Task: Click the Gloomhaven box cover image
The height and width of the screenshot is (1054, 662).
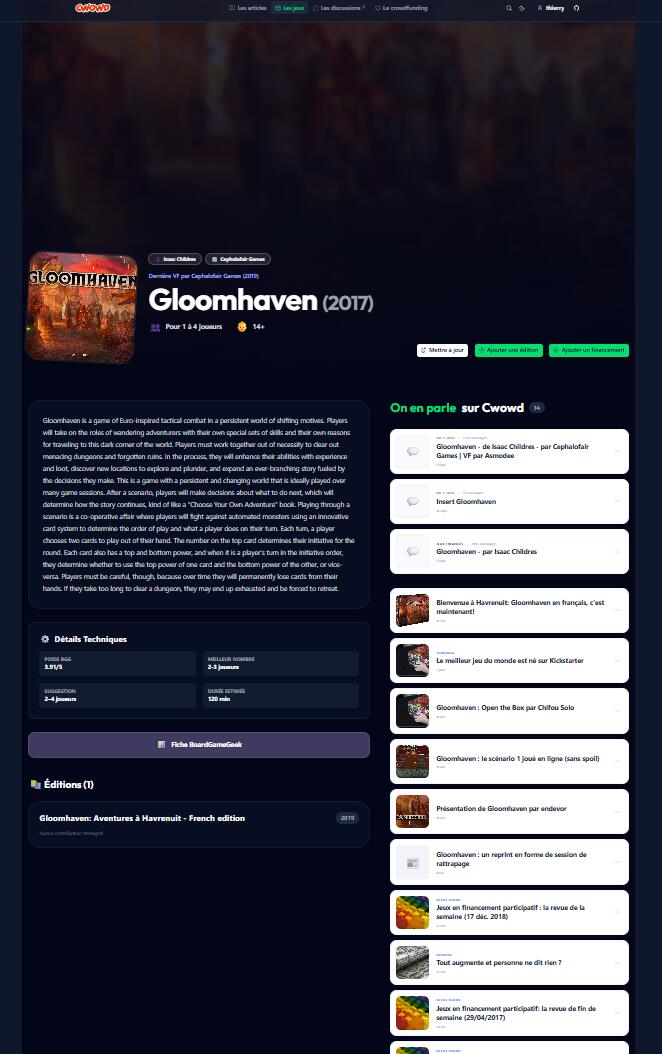Action: click(x=81, y=307)
